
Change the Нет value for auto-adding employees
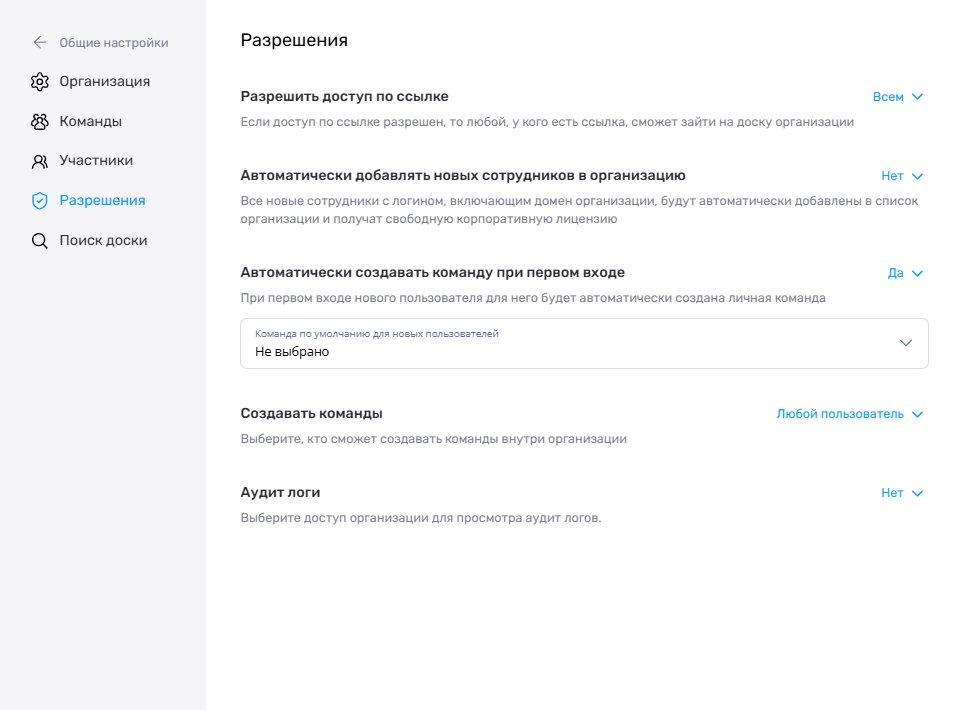(x=902, y=176)
